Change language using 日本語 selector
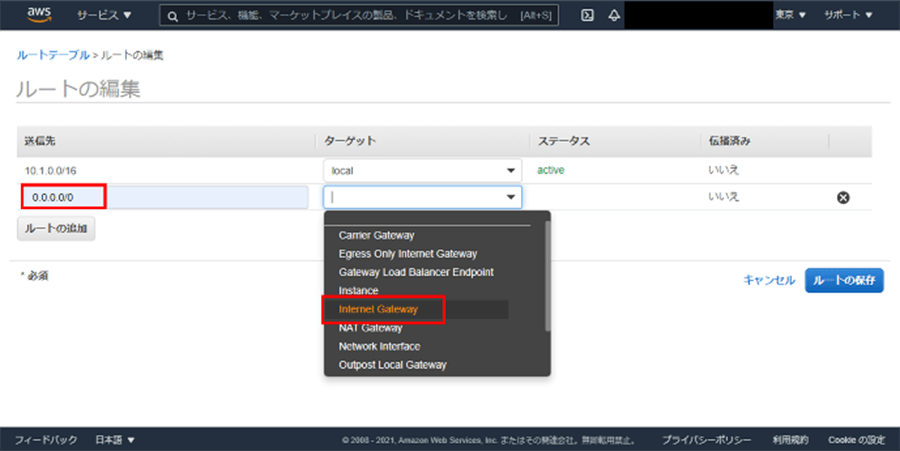 click(114, 440)
